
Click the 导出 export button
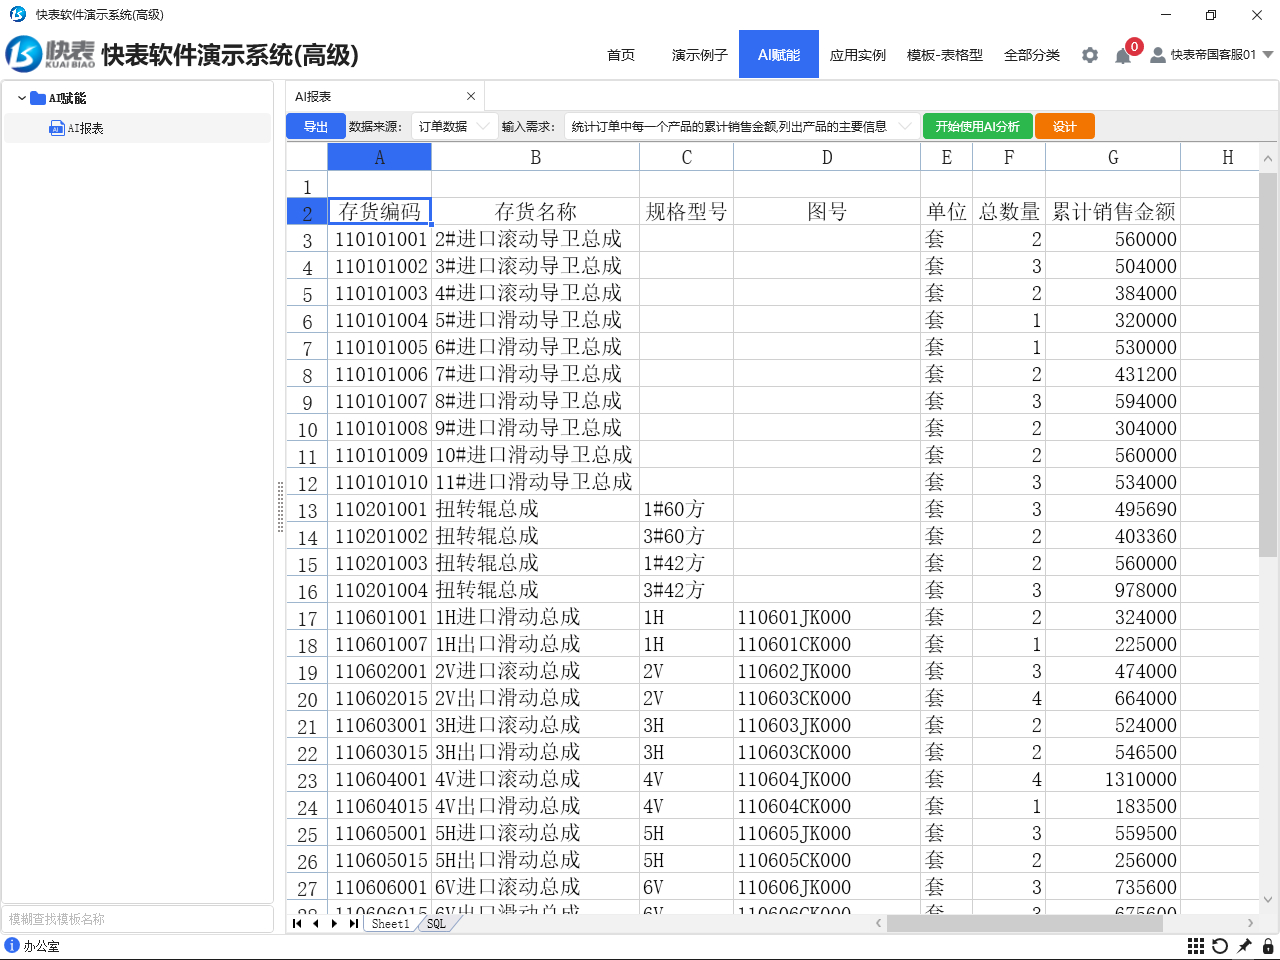(316, 126)
